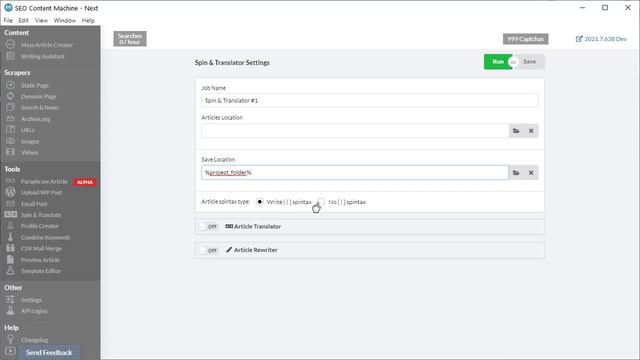
Task: Click the Send Feedback button
Action: point(49,352)
